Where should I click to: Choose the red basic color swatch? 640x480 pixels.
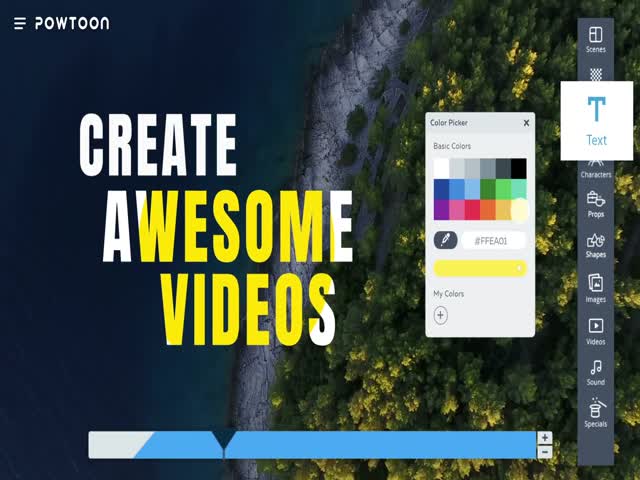(472, 210)
